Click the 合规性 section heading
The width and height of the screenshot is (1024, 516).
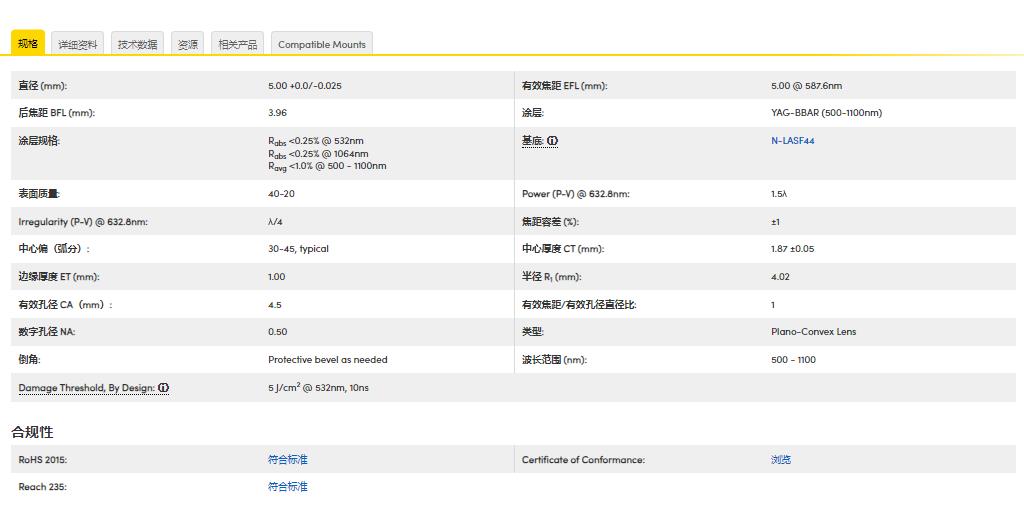(x=32, y=432)
